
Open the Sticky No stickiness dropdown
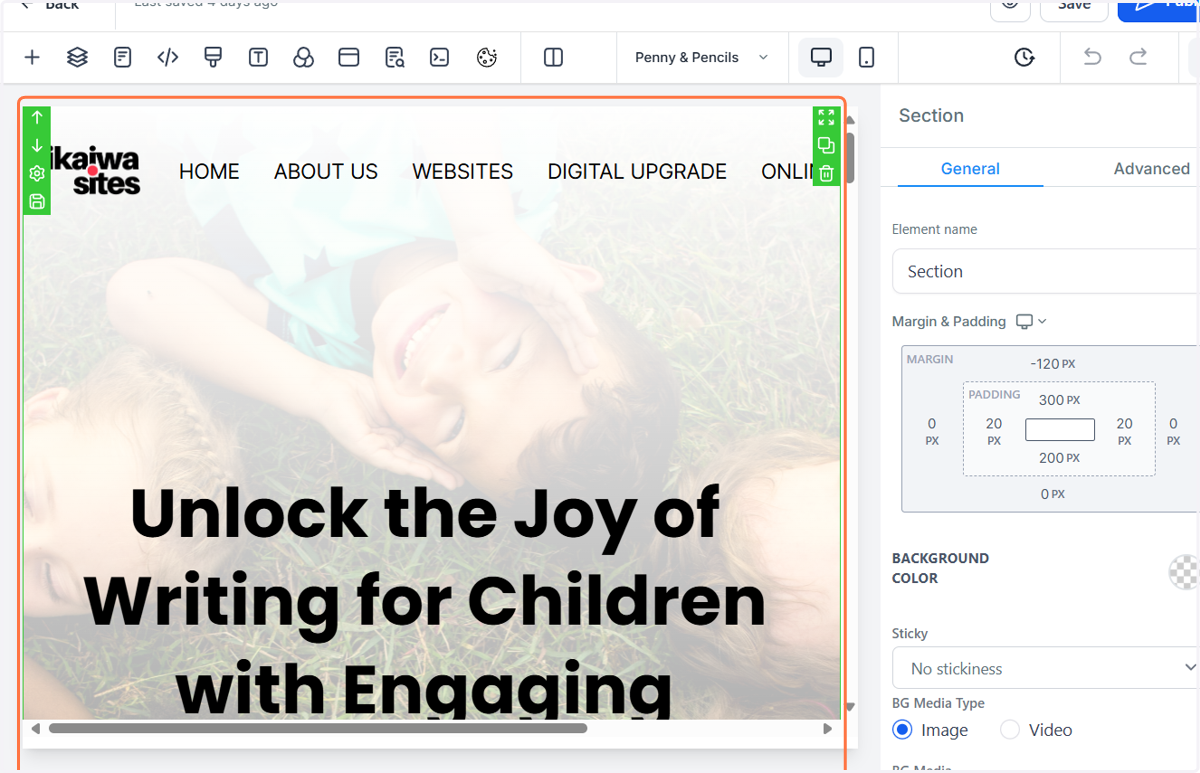[x=1045, y=668]
